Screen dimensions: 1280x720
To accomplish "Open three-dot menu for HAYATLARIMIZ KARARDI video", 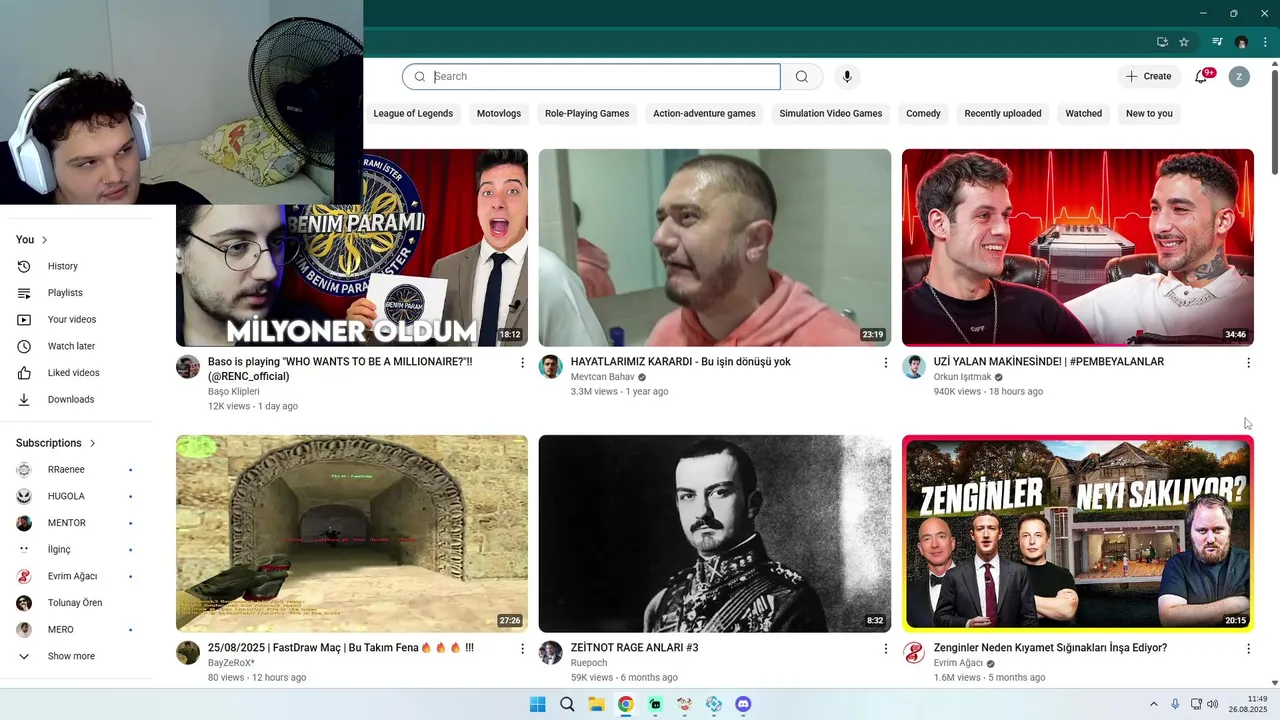I will click(x=885, y=363).
